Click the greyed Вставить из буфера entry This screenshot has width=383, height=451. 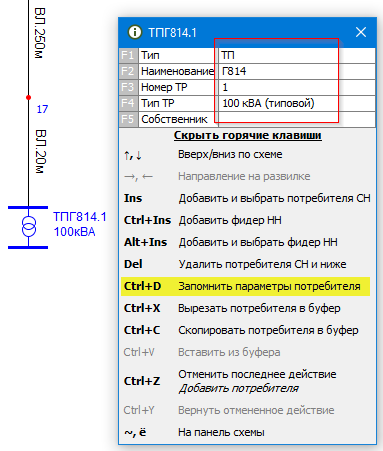(229, 352)
